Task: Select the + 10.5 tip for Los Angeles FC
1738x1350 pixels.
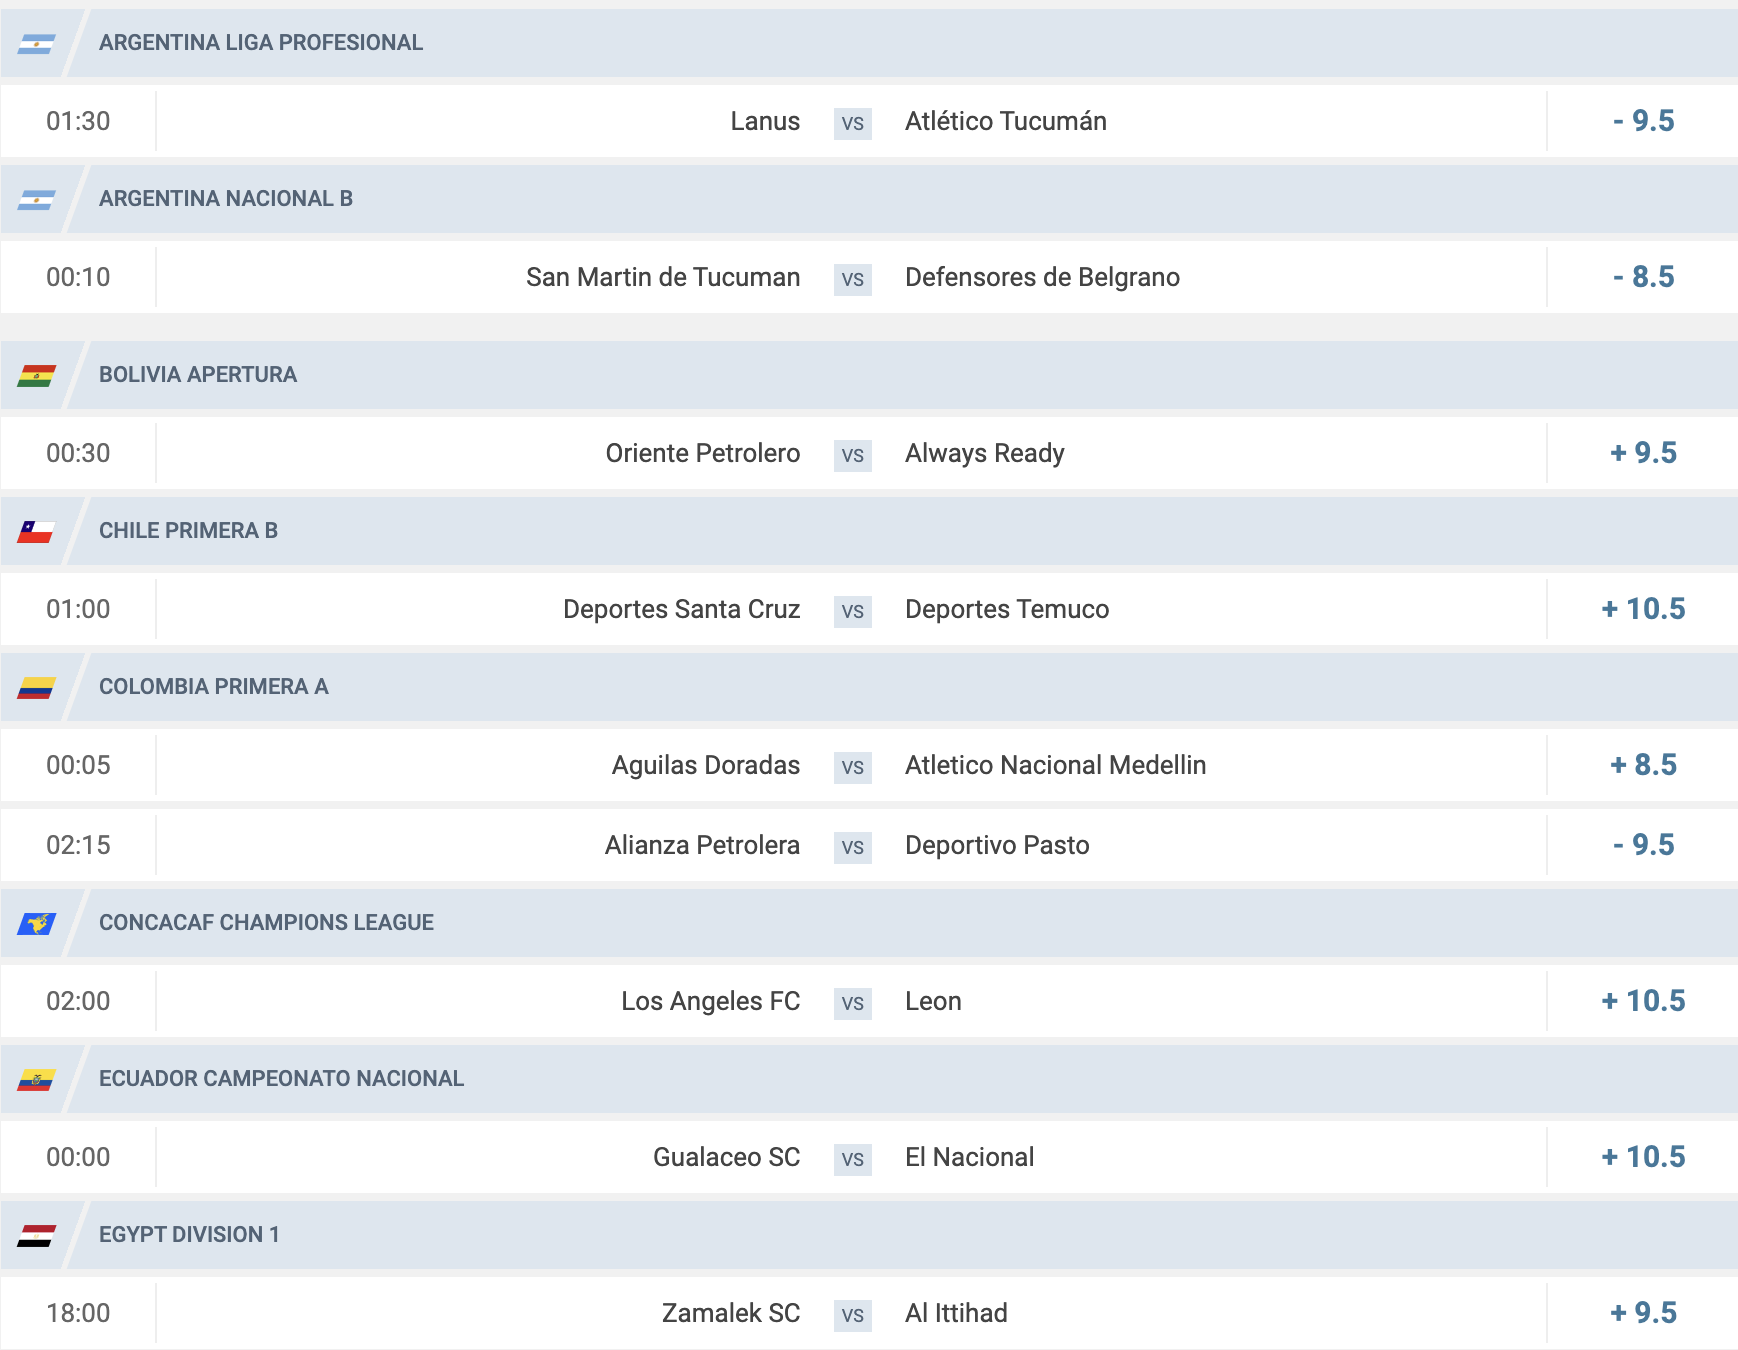Action: click(x=1644, y=1001)
